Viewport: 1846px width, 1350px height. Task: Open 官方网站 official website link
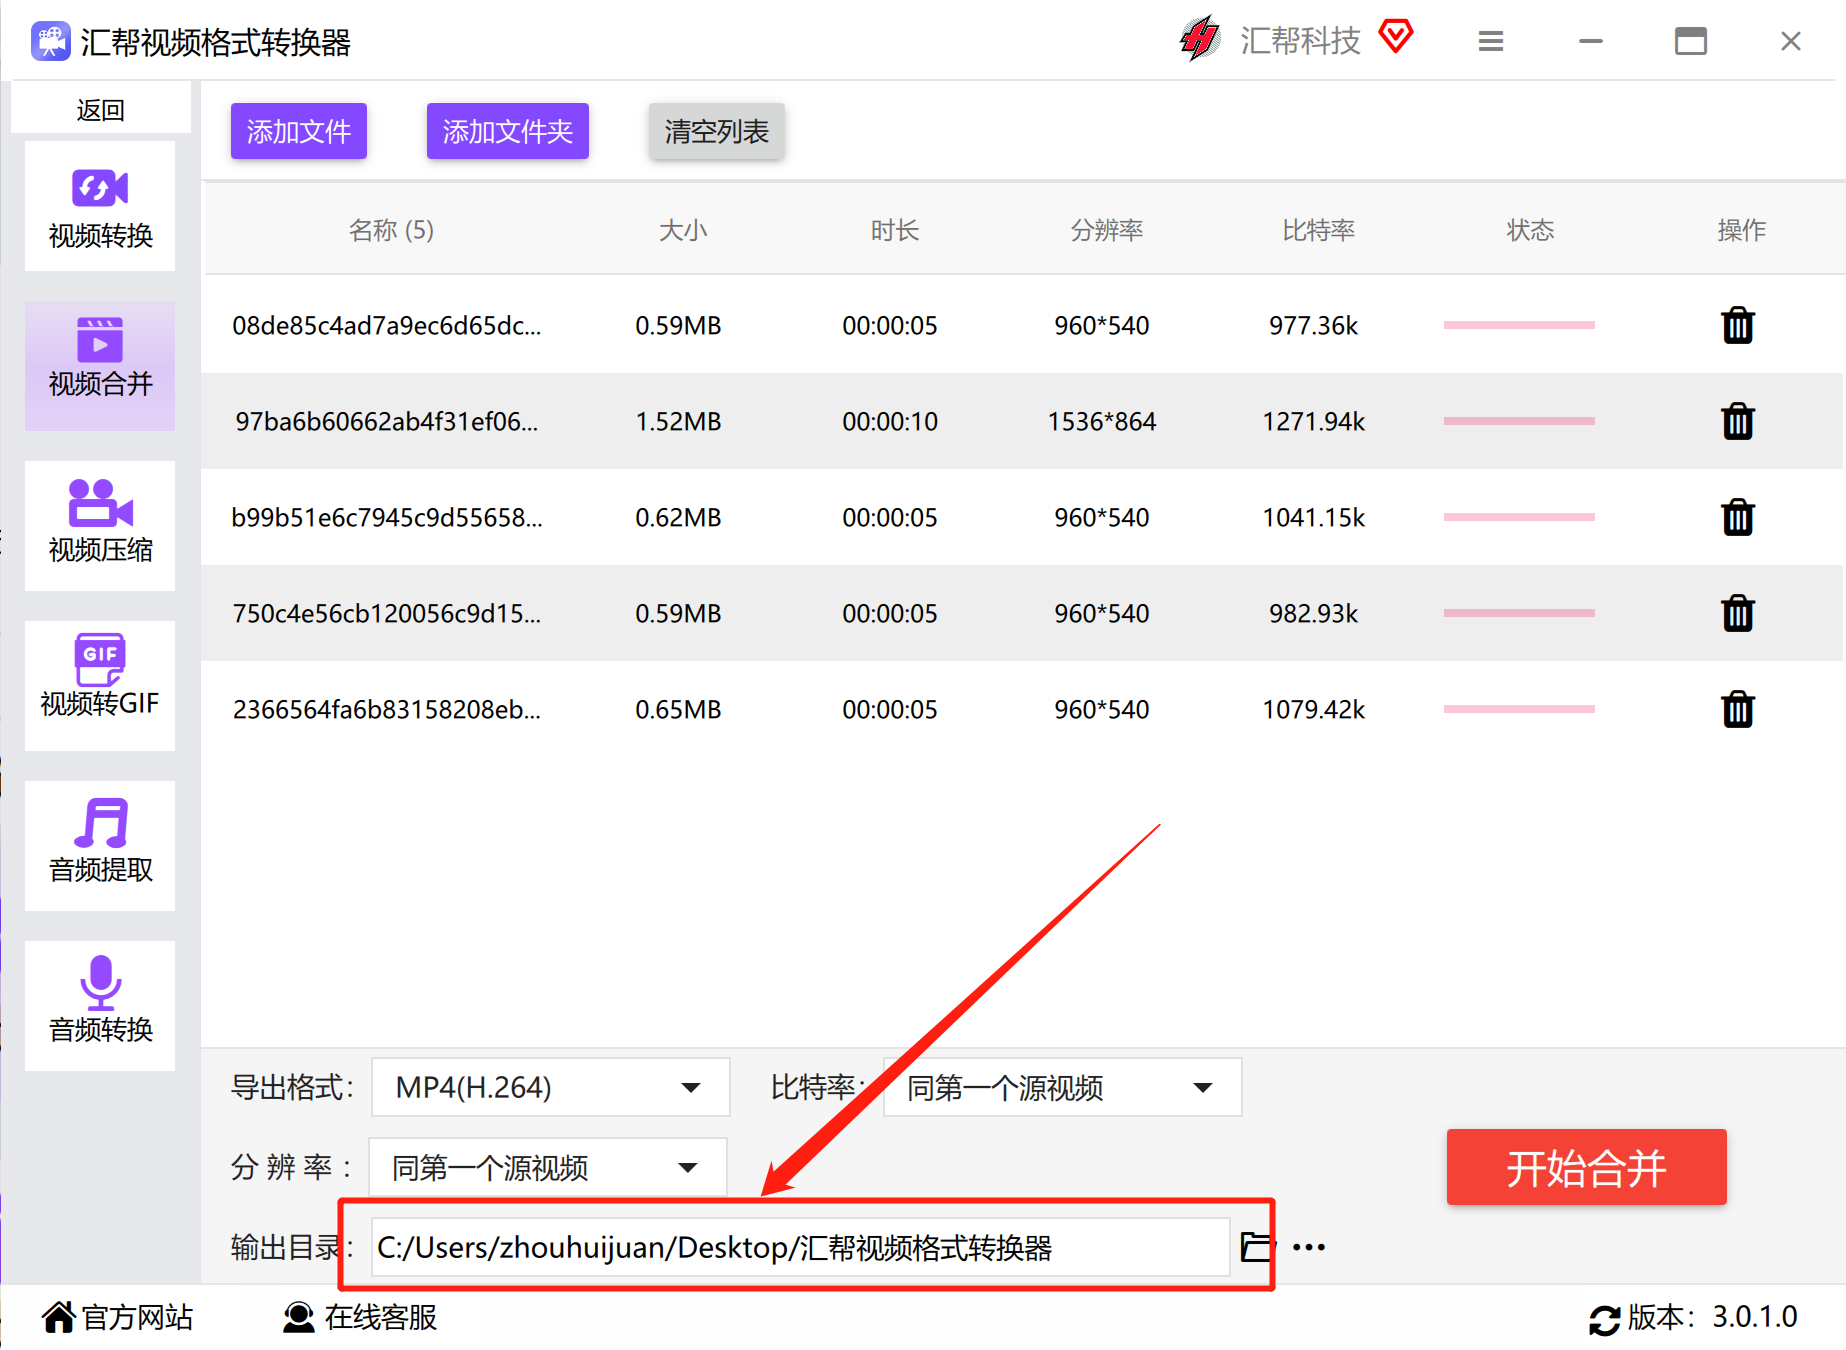[x=118, y=1317]
